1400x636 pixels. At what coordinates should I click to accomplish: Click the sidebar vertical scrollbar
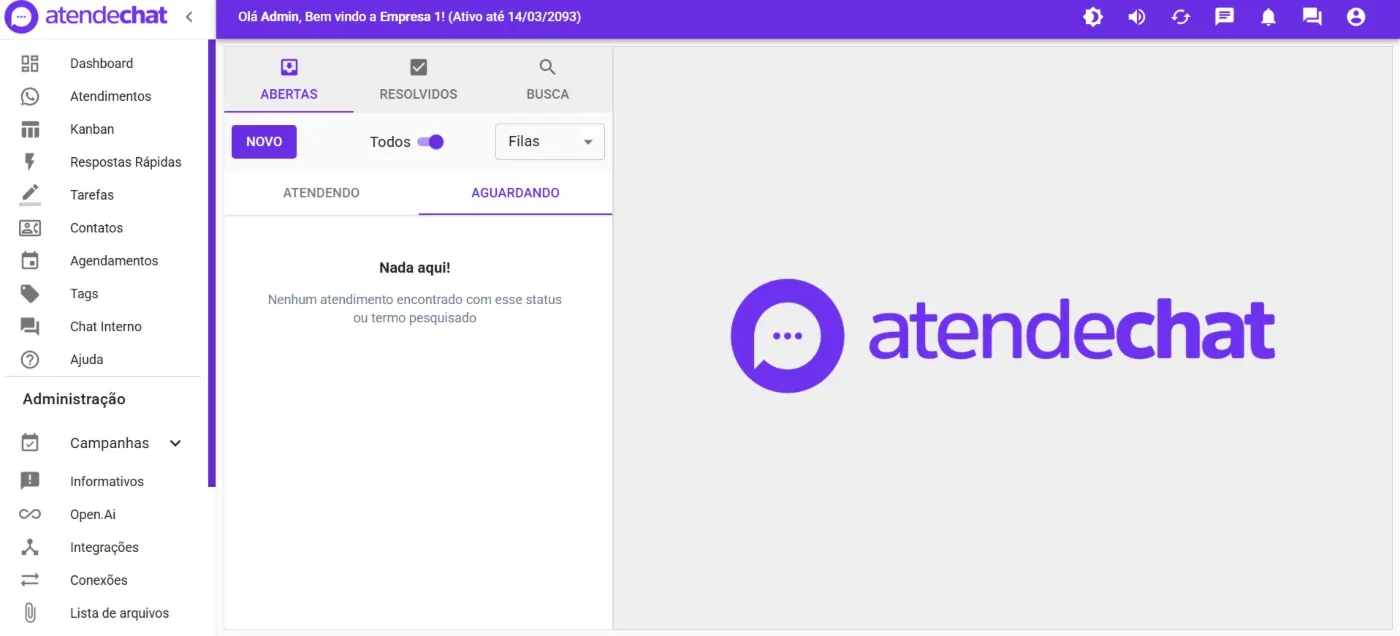(212, 263)
